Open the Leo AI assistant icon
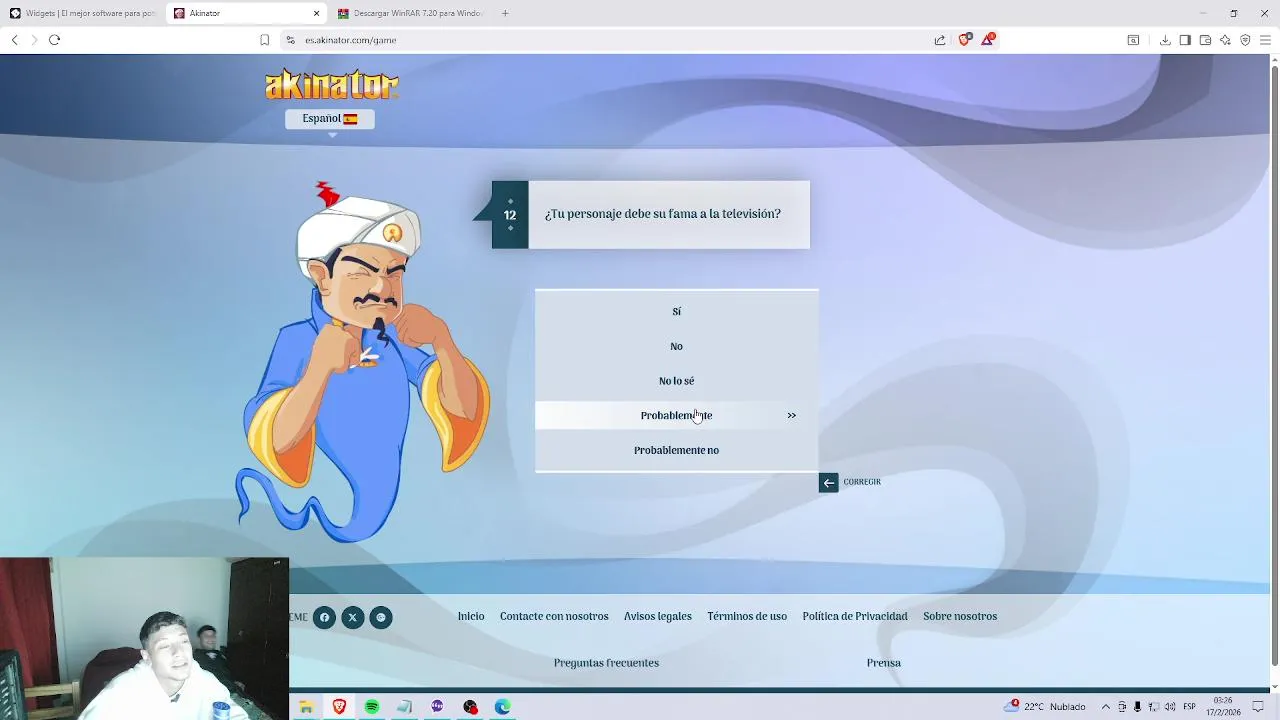This screenshot has height=720, width=1280. pyautogui.click(x=1225, y=40)
